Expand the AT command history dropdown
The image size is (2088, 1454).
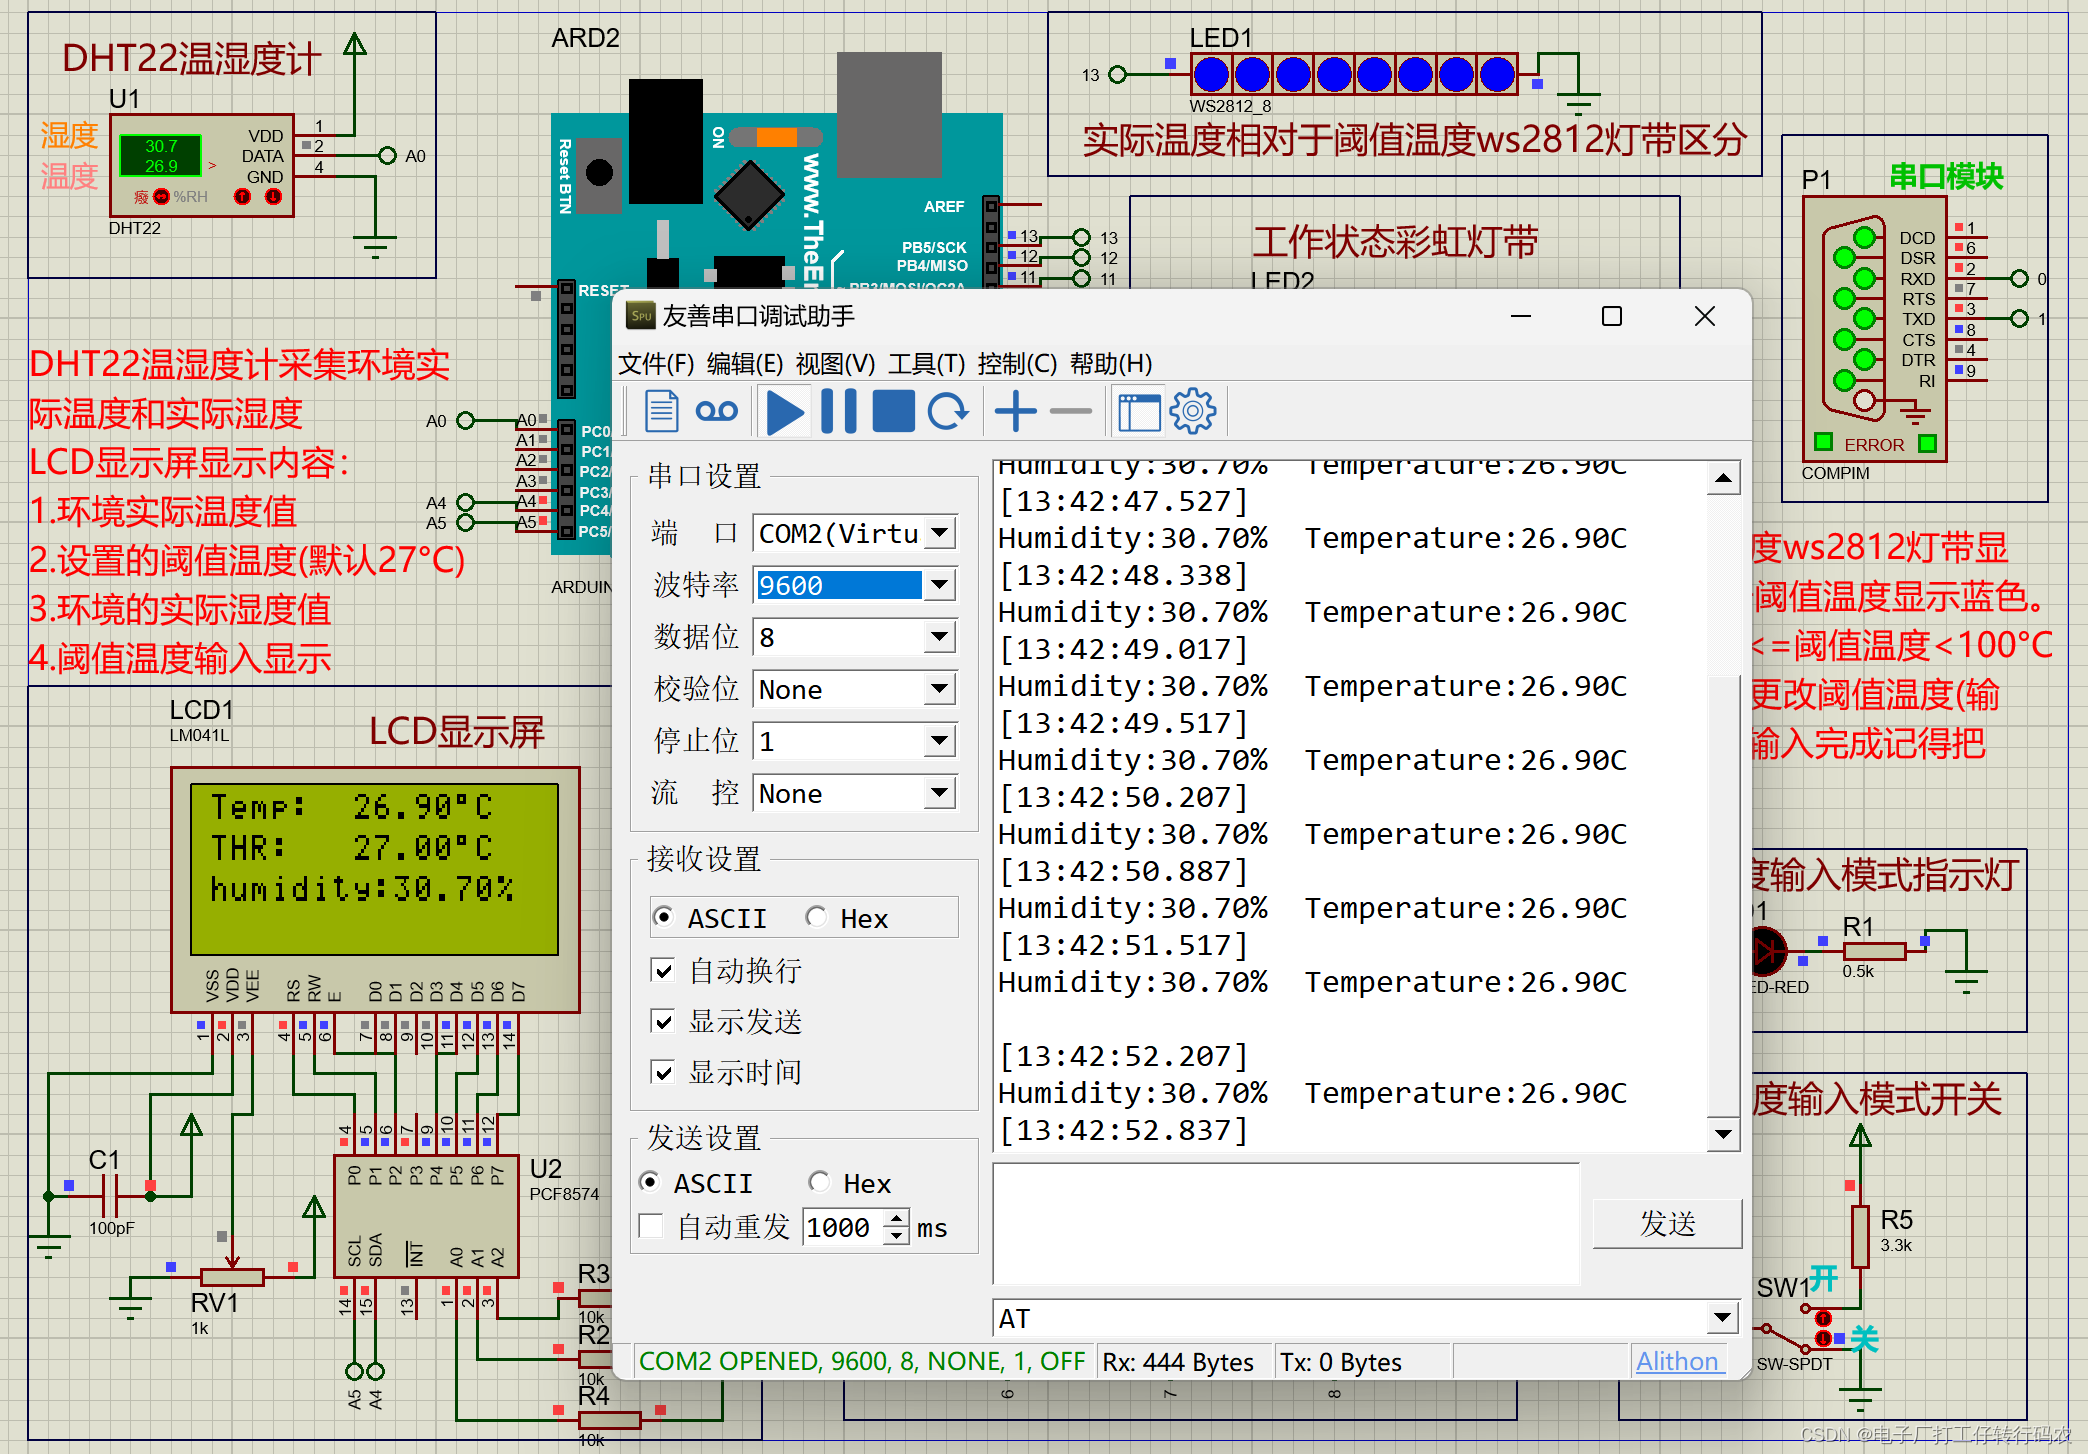point(1722,1317)
